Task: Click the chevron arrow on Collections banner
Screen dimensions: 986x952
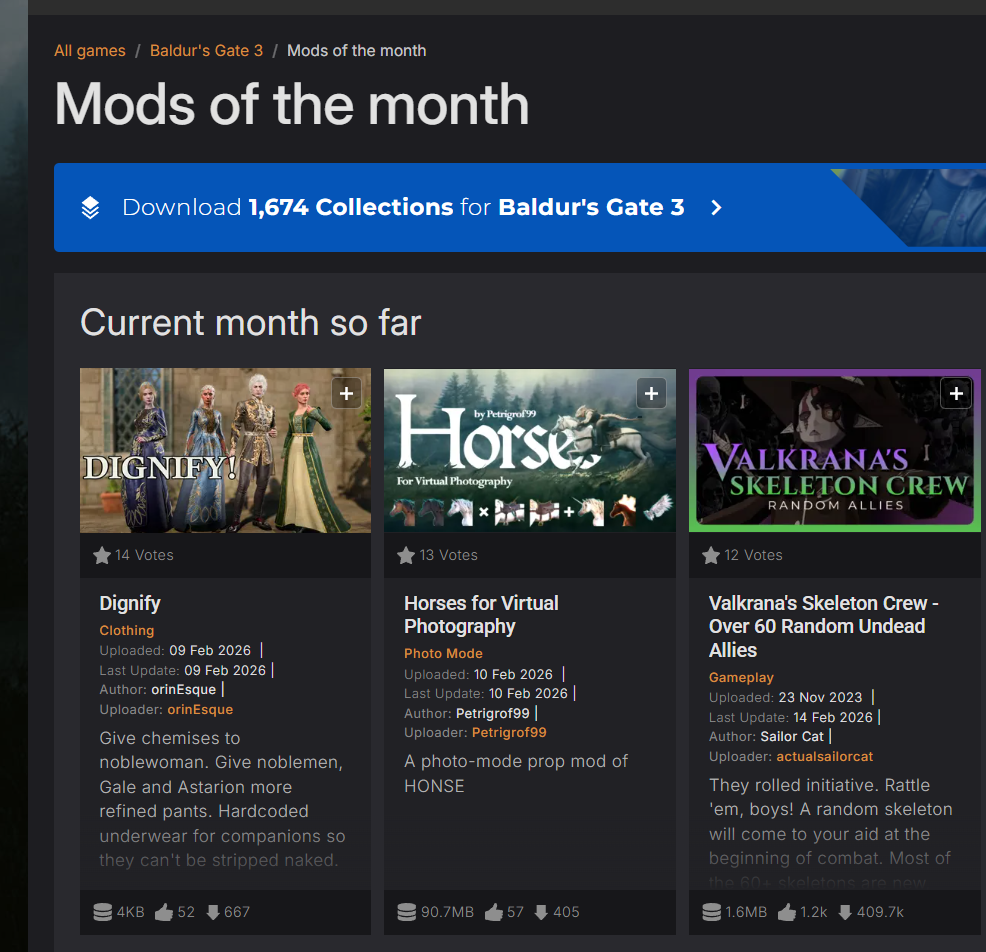Action: (716, 208)
